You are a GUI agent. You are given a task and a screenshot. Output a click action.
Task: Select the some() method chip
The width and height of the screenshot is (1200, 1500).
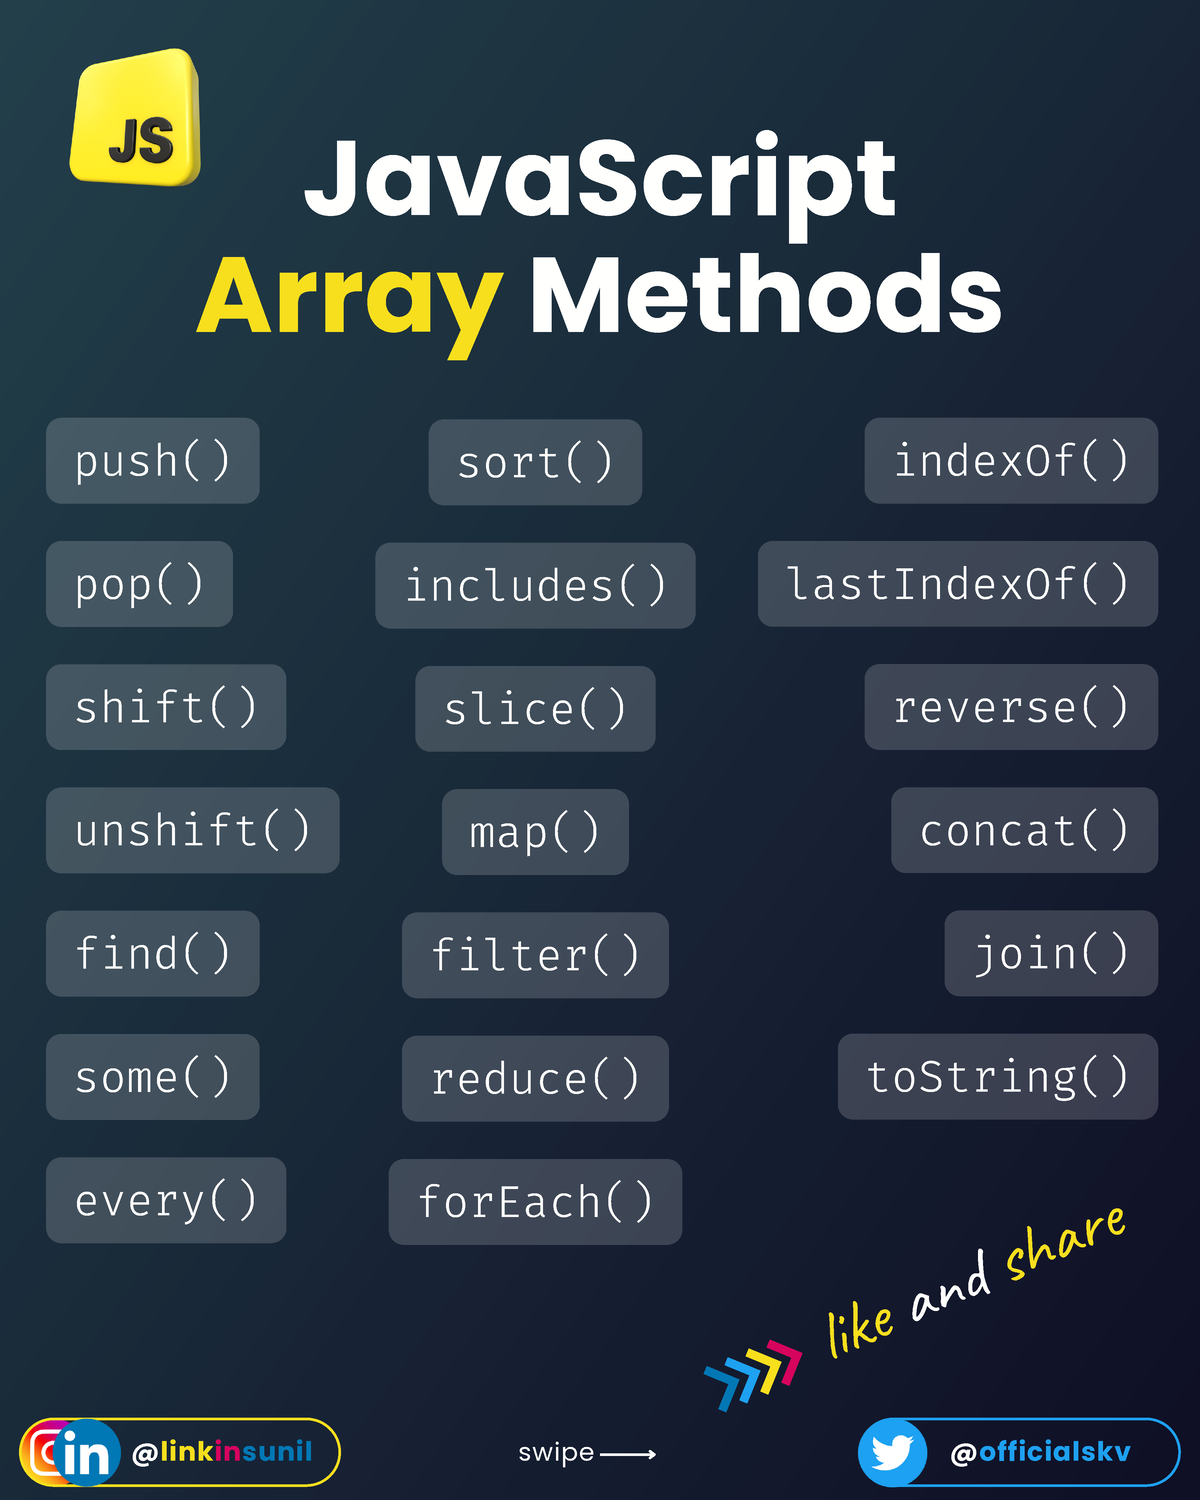[x=153, y=1077]
